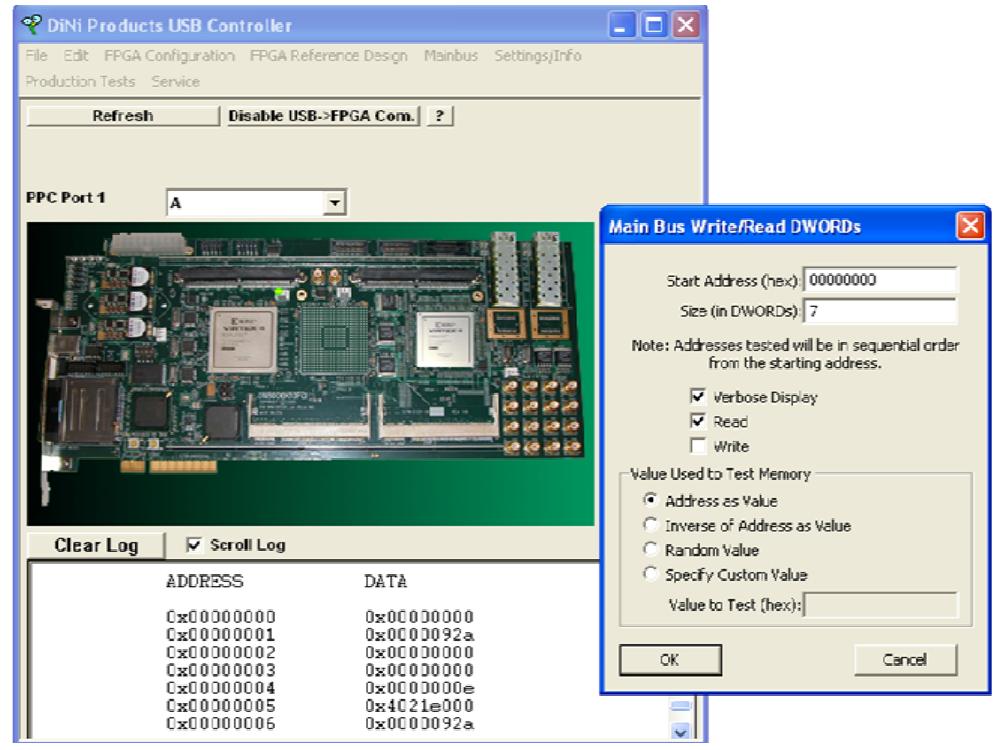Click log address 0x00000005
Screen dimensions: 1005x750
(x=221, y=706)
